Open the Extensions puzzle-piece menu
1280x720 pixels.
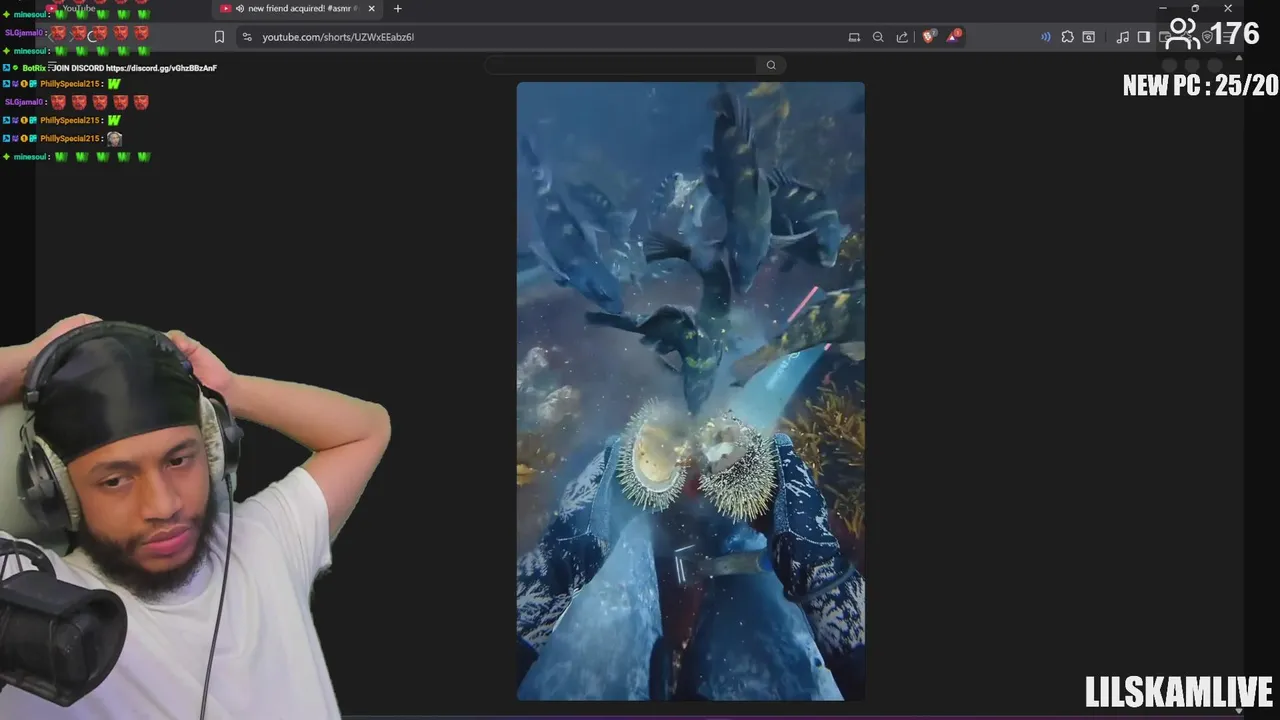[x=1067, y=37]
